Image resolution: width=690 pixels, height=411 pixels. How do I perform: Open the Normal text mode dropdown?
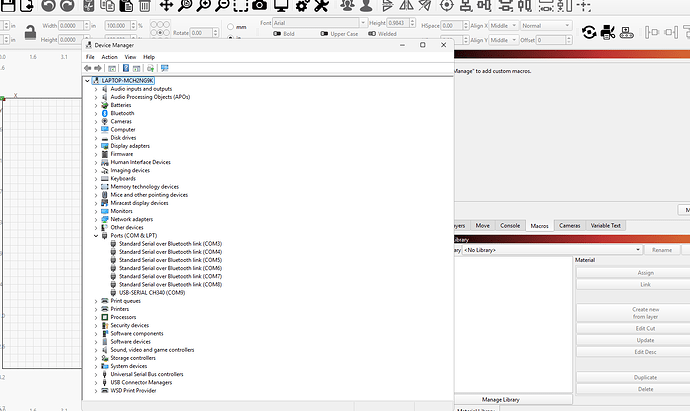pyautogui.click(x=546, y=26)
